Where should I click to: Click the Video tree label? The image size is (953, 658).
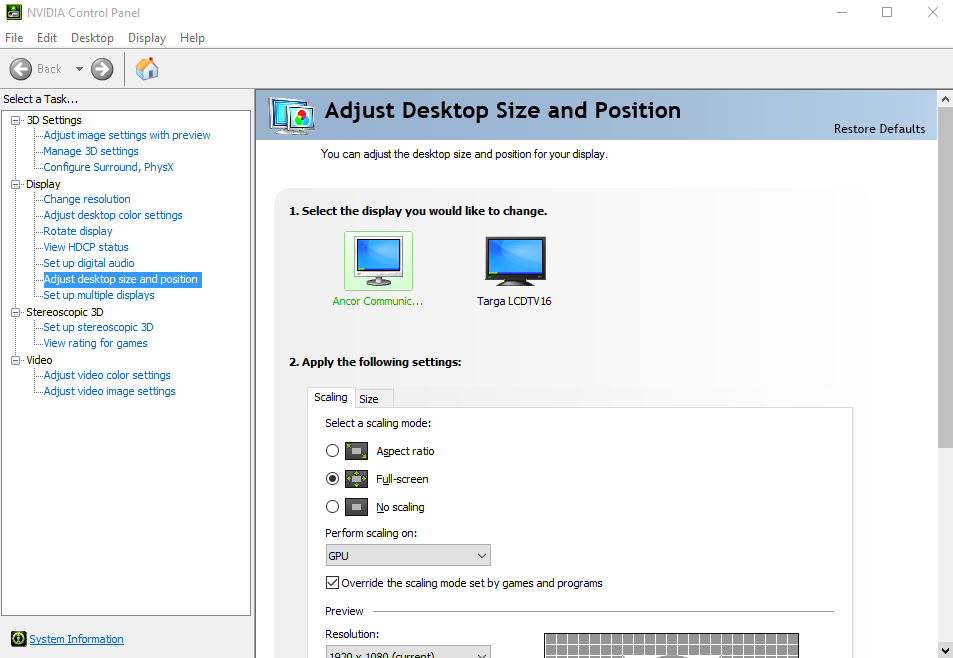(x=40, y=360)
